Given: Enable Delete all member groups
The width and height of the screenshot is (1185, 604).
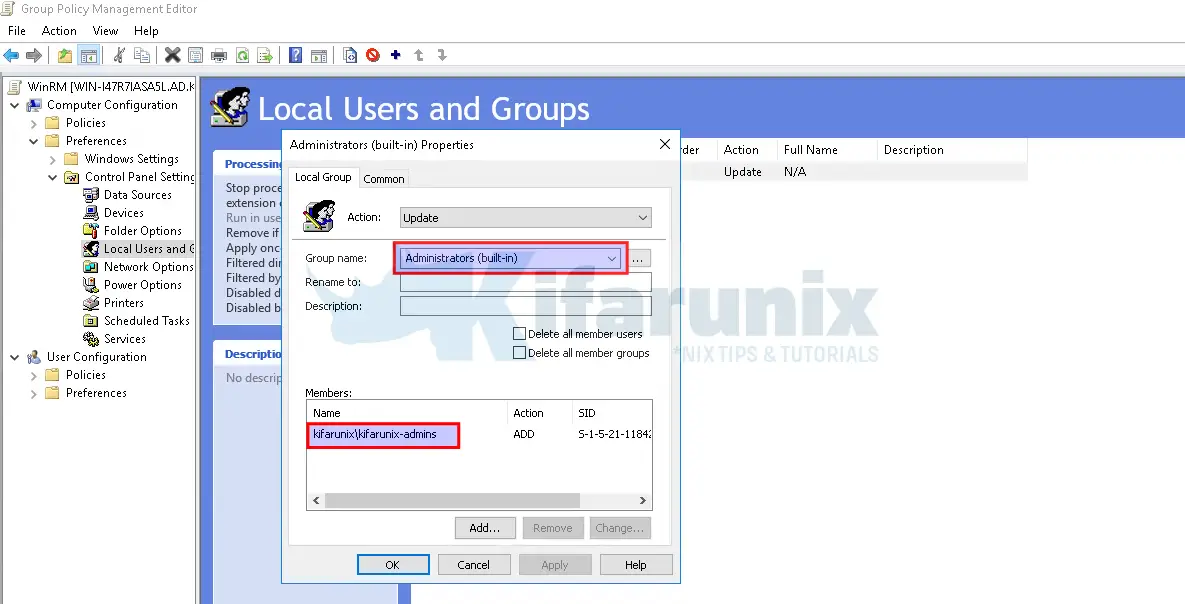Looking at the screenshot, I should (518, 352).
